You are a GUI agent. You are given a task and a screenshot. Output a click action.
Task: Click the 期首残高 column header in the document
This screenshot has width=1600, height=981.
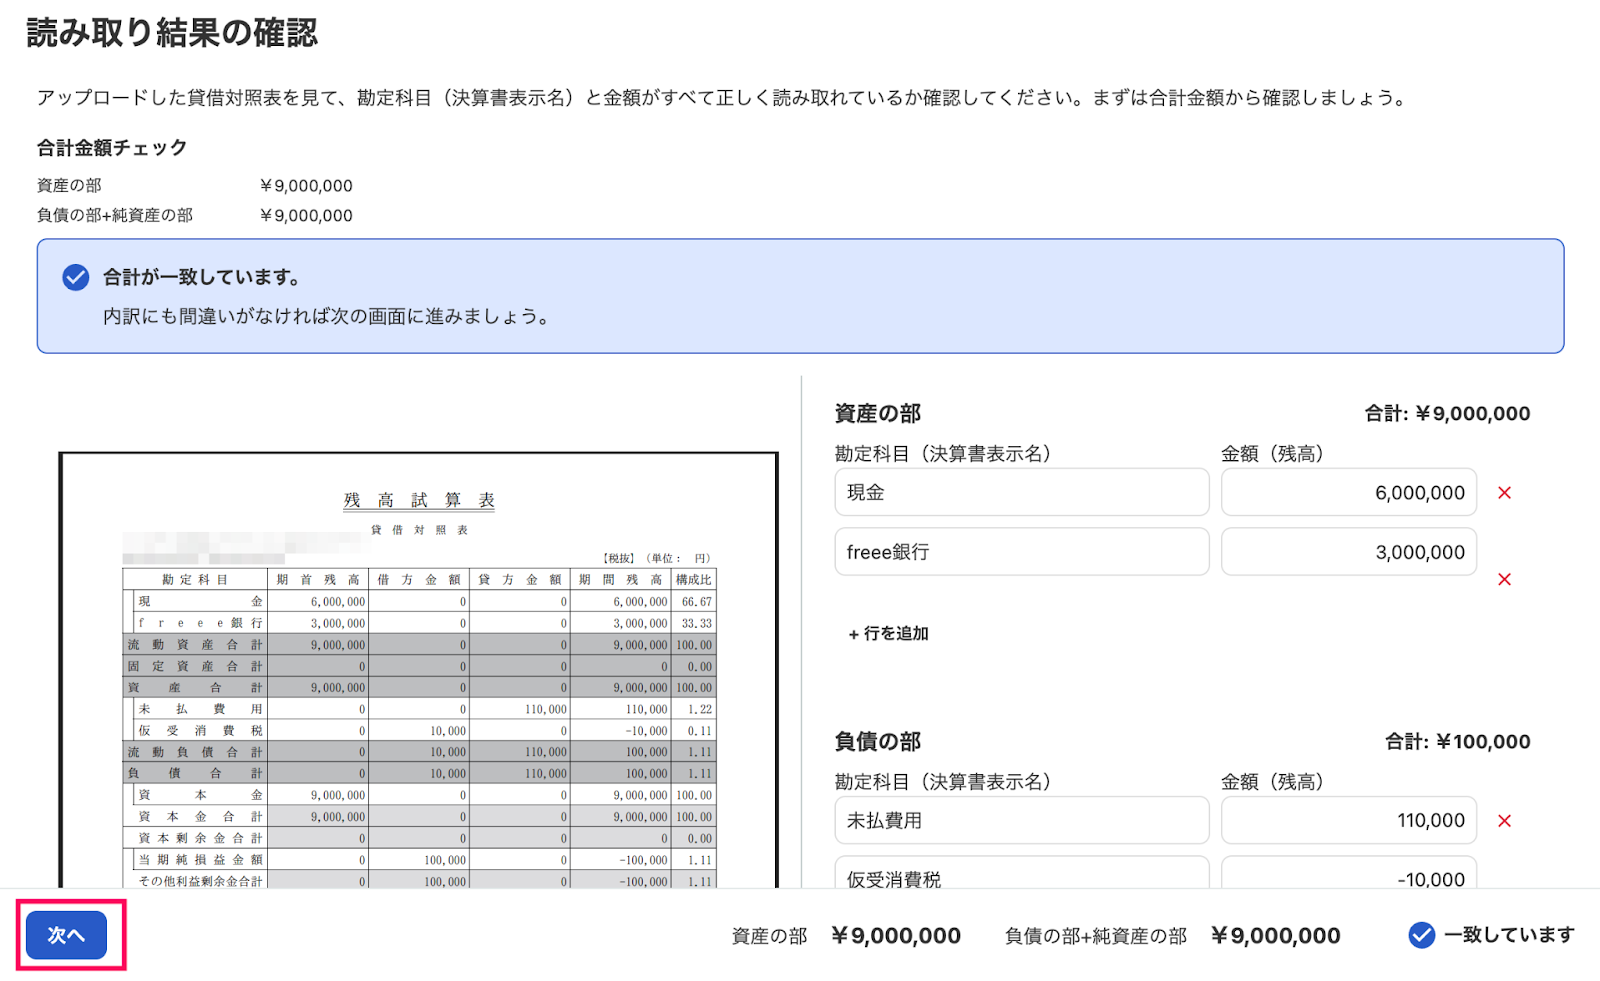(x=318, y=580)
